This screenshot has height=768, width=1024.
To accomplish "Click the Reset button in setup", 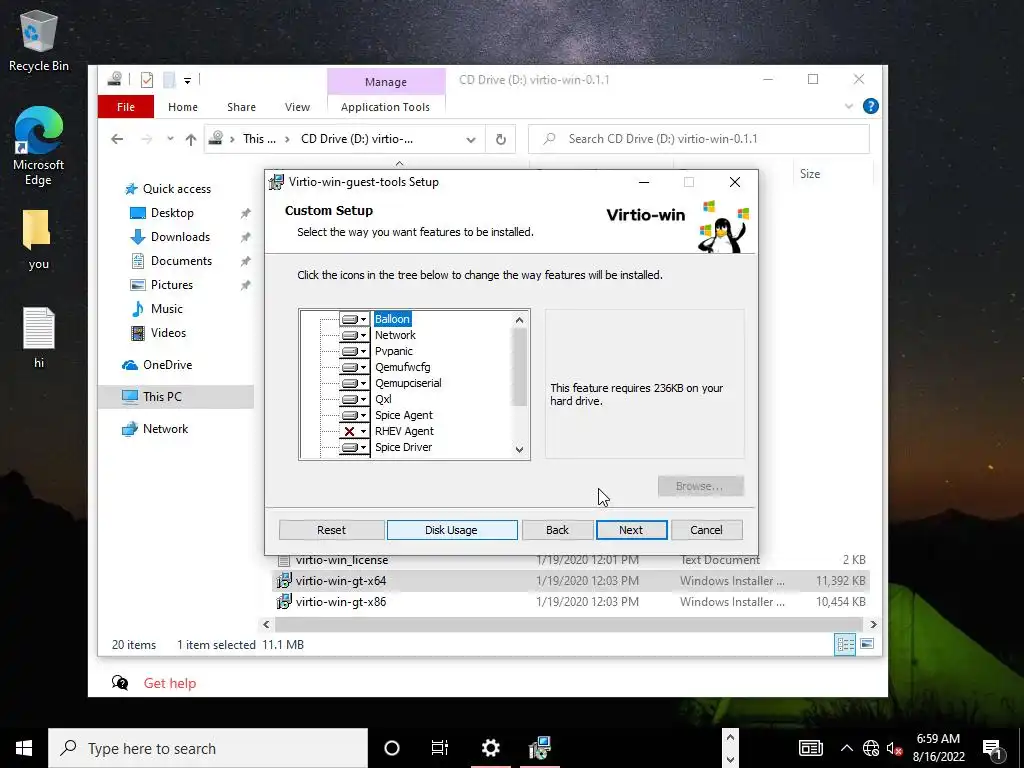I will coord(331,530).
